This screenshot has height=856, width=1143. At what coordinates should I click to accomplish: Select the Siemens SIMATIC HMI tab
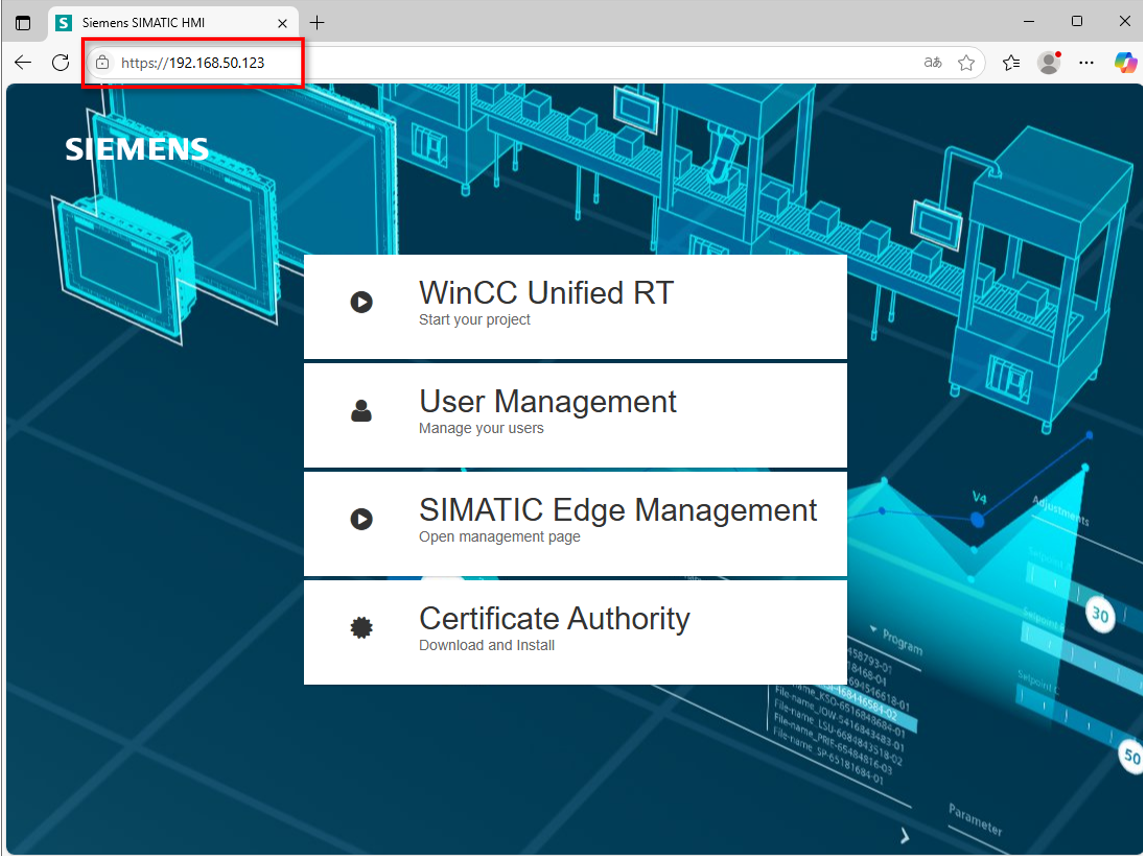pyautogui.click(x=160, y=22)
